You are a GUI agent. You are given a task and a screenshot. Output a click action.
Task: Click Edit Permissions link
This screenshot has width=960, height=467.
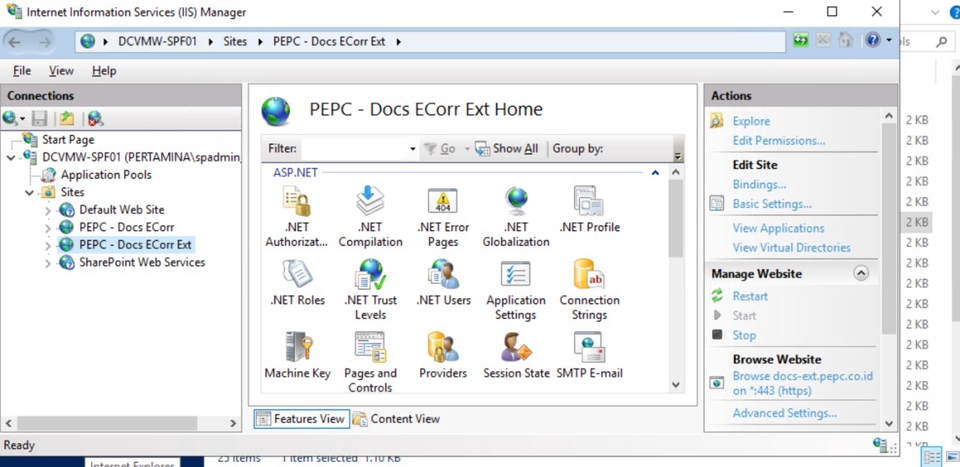pyautogui.click(x=779, y=141)
